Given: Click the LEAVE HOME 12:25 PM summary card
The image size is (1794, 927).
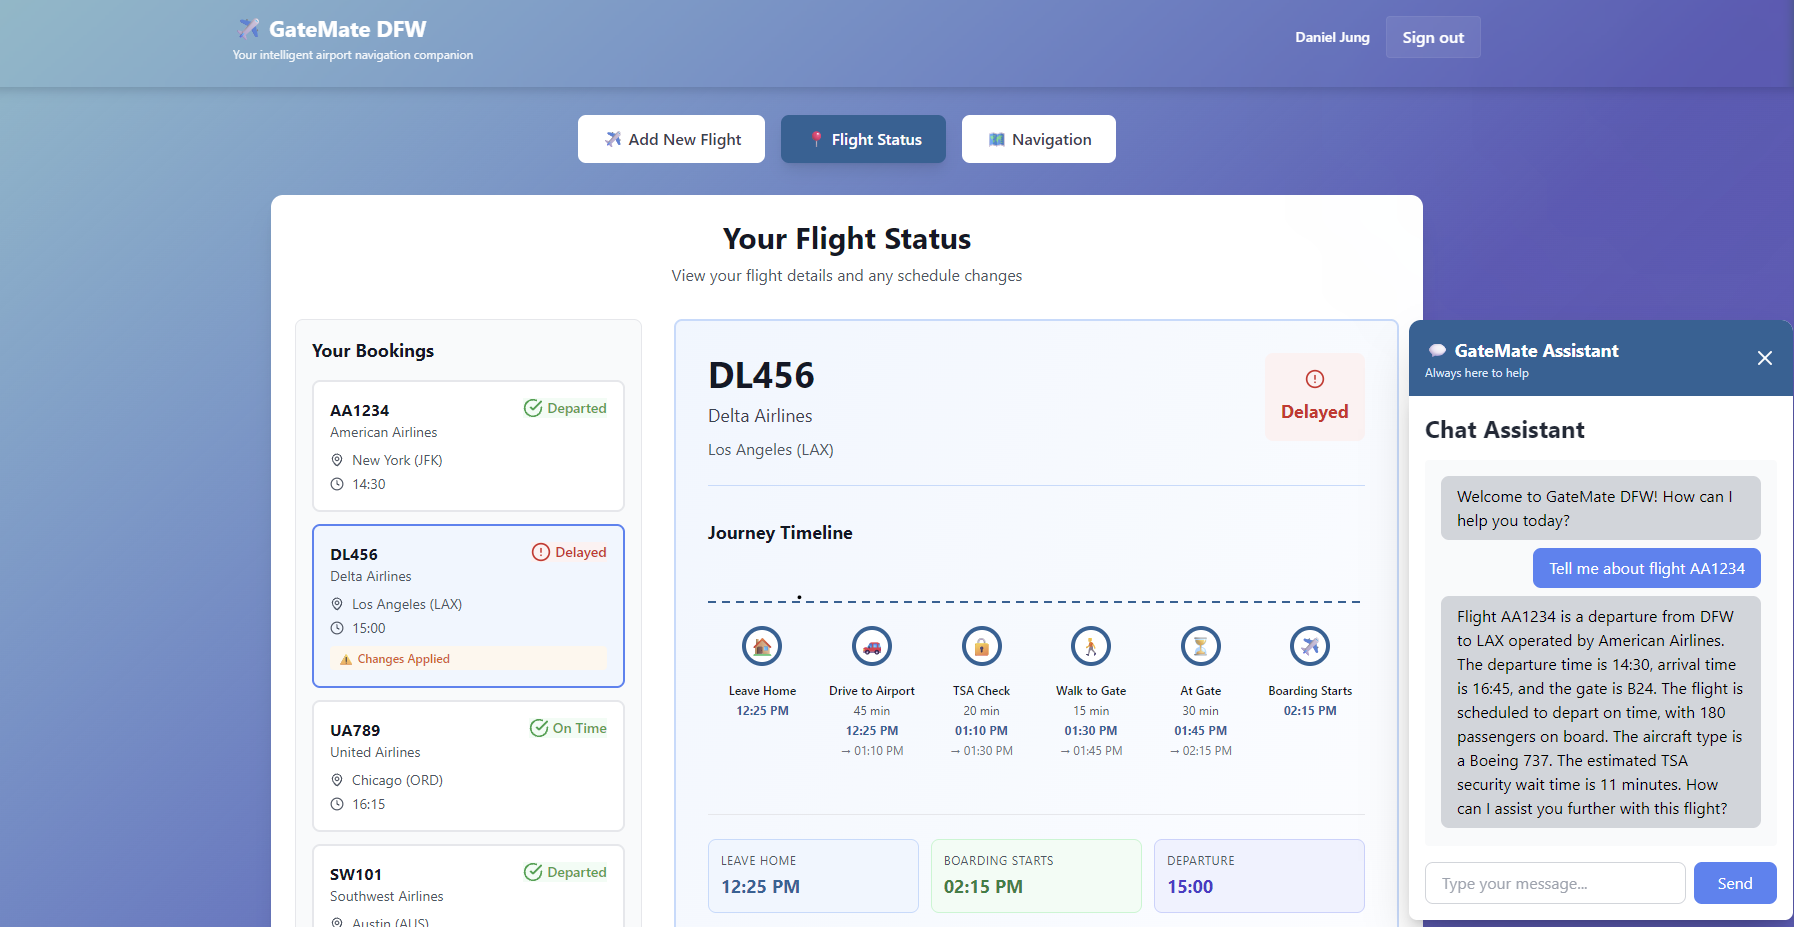Looking at the screenshot, I should tap(813, 876).
